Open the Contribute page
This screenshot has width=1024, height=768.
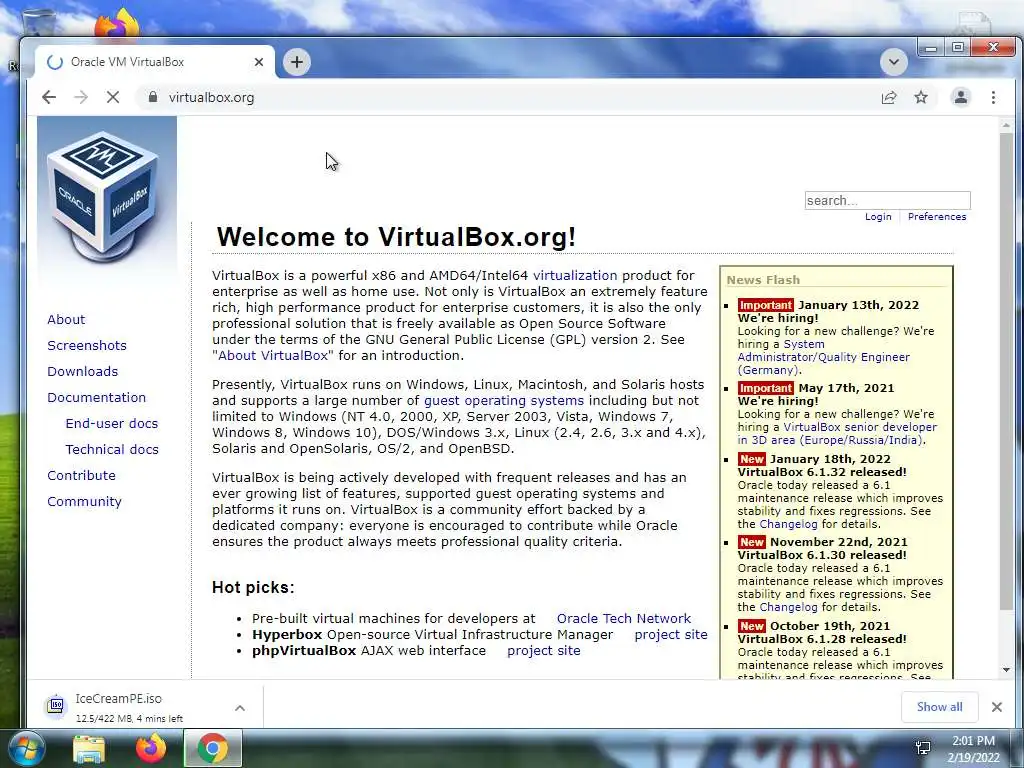[81, 476]
